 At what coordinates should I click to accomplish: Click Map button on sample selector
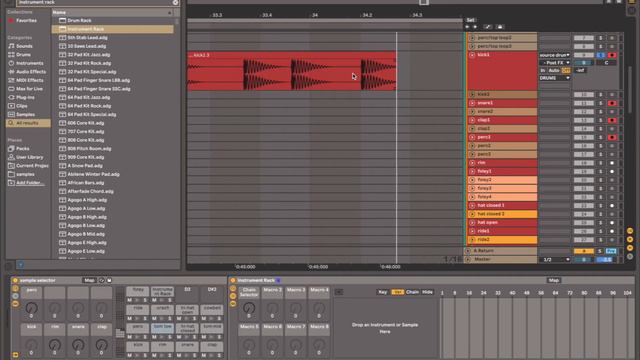pyautogui.click(x=89, y=280)
